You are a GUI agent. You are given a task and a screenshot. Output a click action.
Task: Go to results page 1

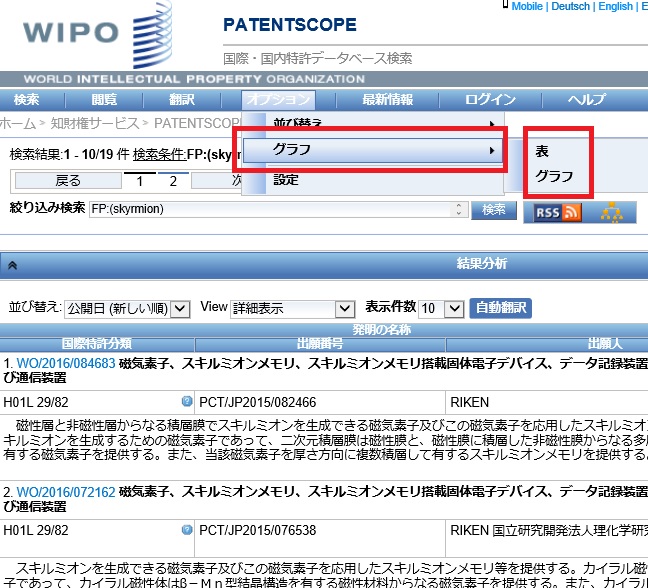pos(140,181)
